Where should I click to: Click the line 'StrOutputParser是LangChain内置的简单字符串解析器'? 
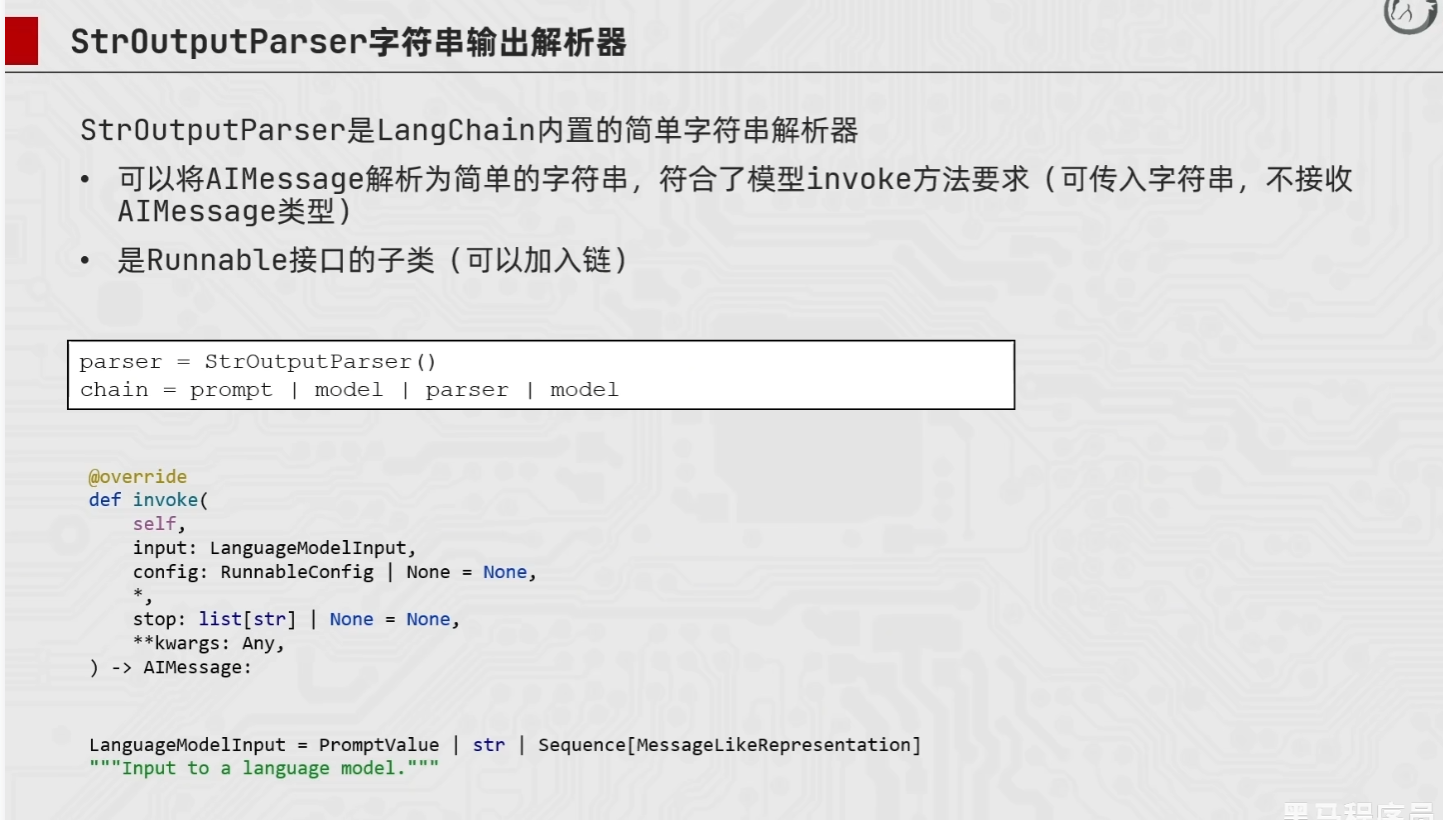click(469, 131)
